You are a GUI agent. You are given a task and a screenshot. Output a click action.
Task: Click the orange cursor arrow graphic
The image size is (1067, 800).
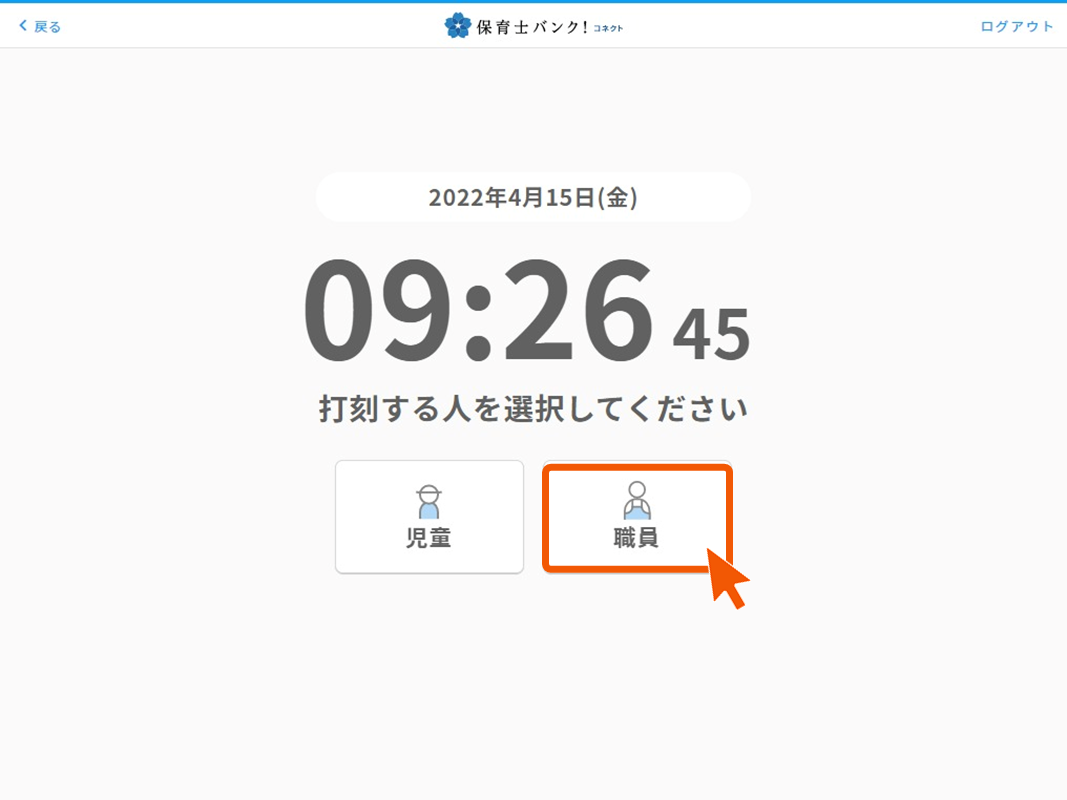pyautogui.click(x=726, y=578)
